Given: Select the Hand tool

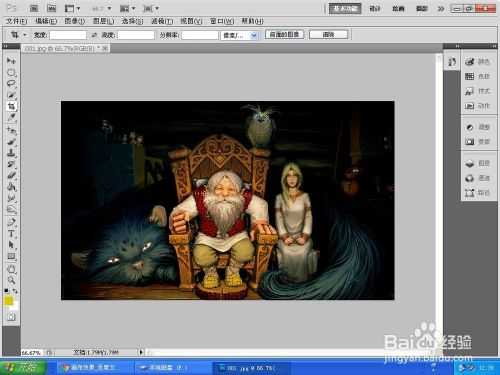Looking at the screenshot, I should 11,269.
